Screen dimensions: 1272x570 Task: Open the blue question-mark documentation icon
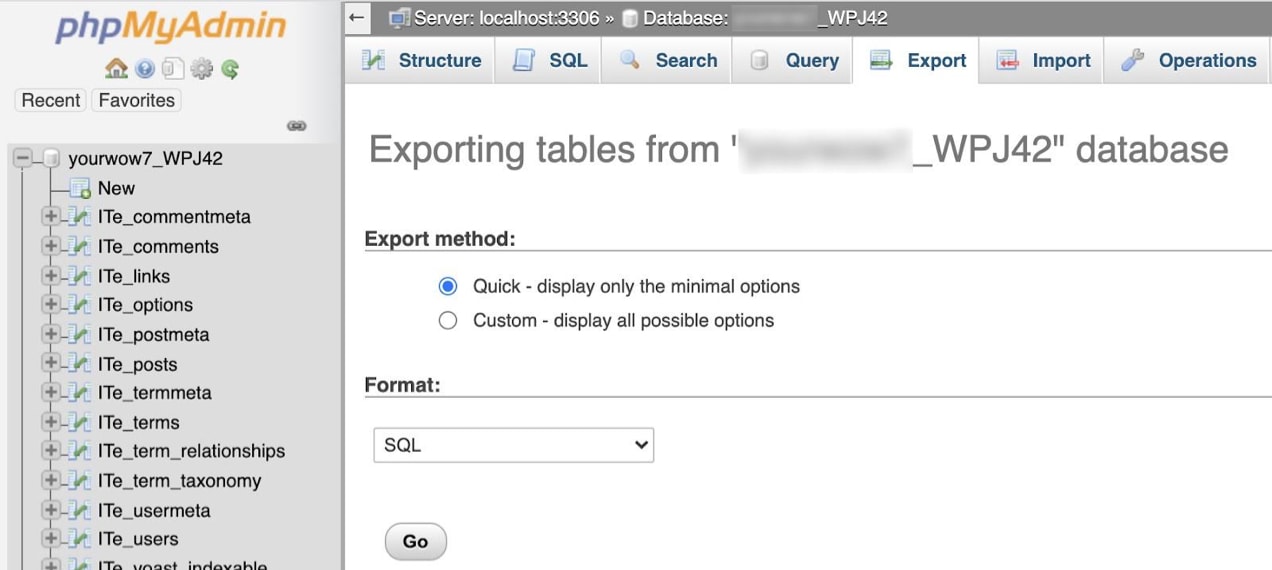click(144, 69)
